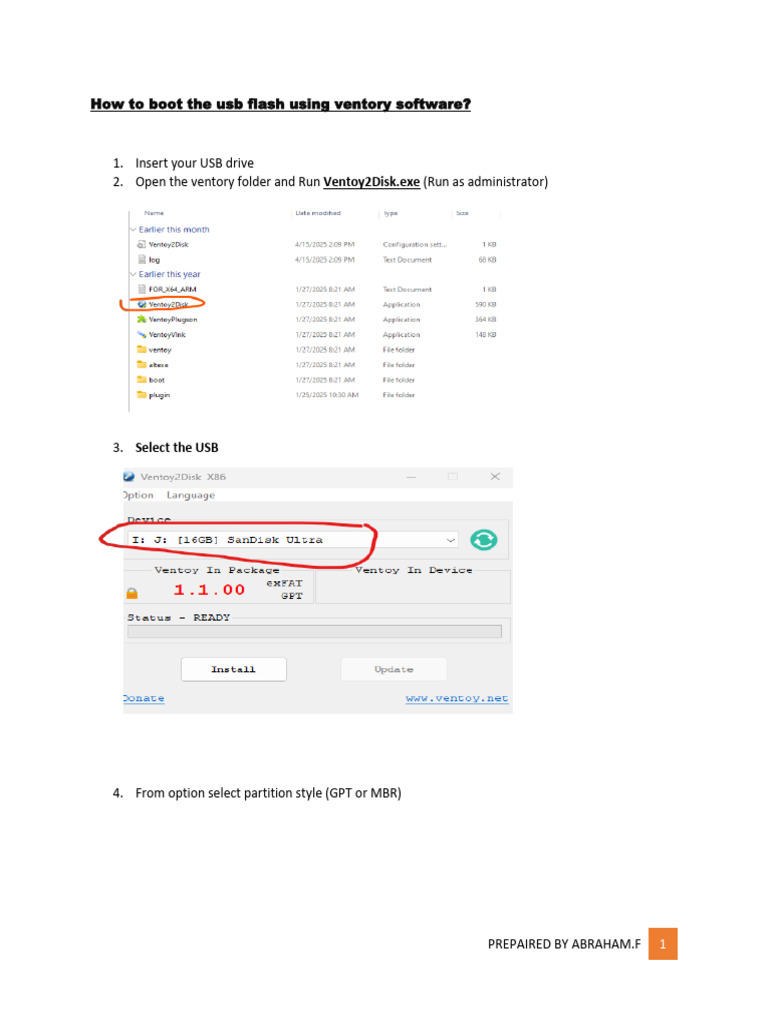Viewport: 768px width, 1024px height.
Task: Open the Language menu in Ventoy2Disk
Action: [x=191, y=495]
